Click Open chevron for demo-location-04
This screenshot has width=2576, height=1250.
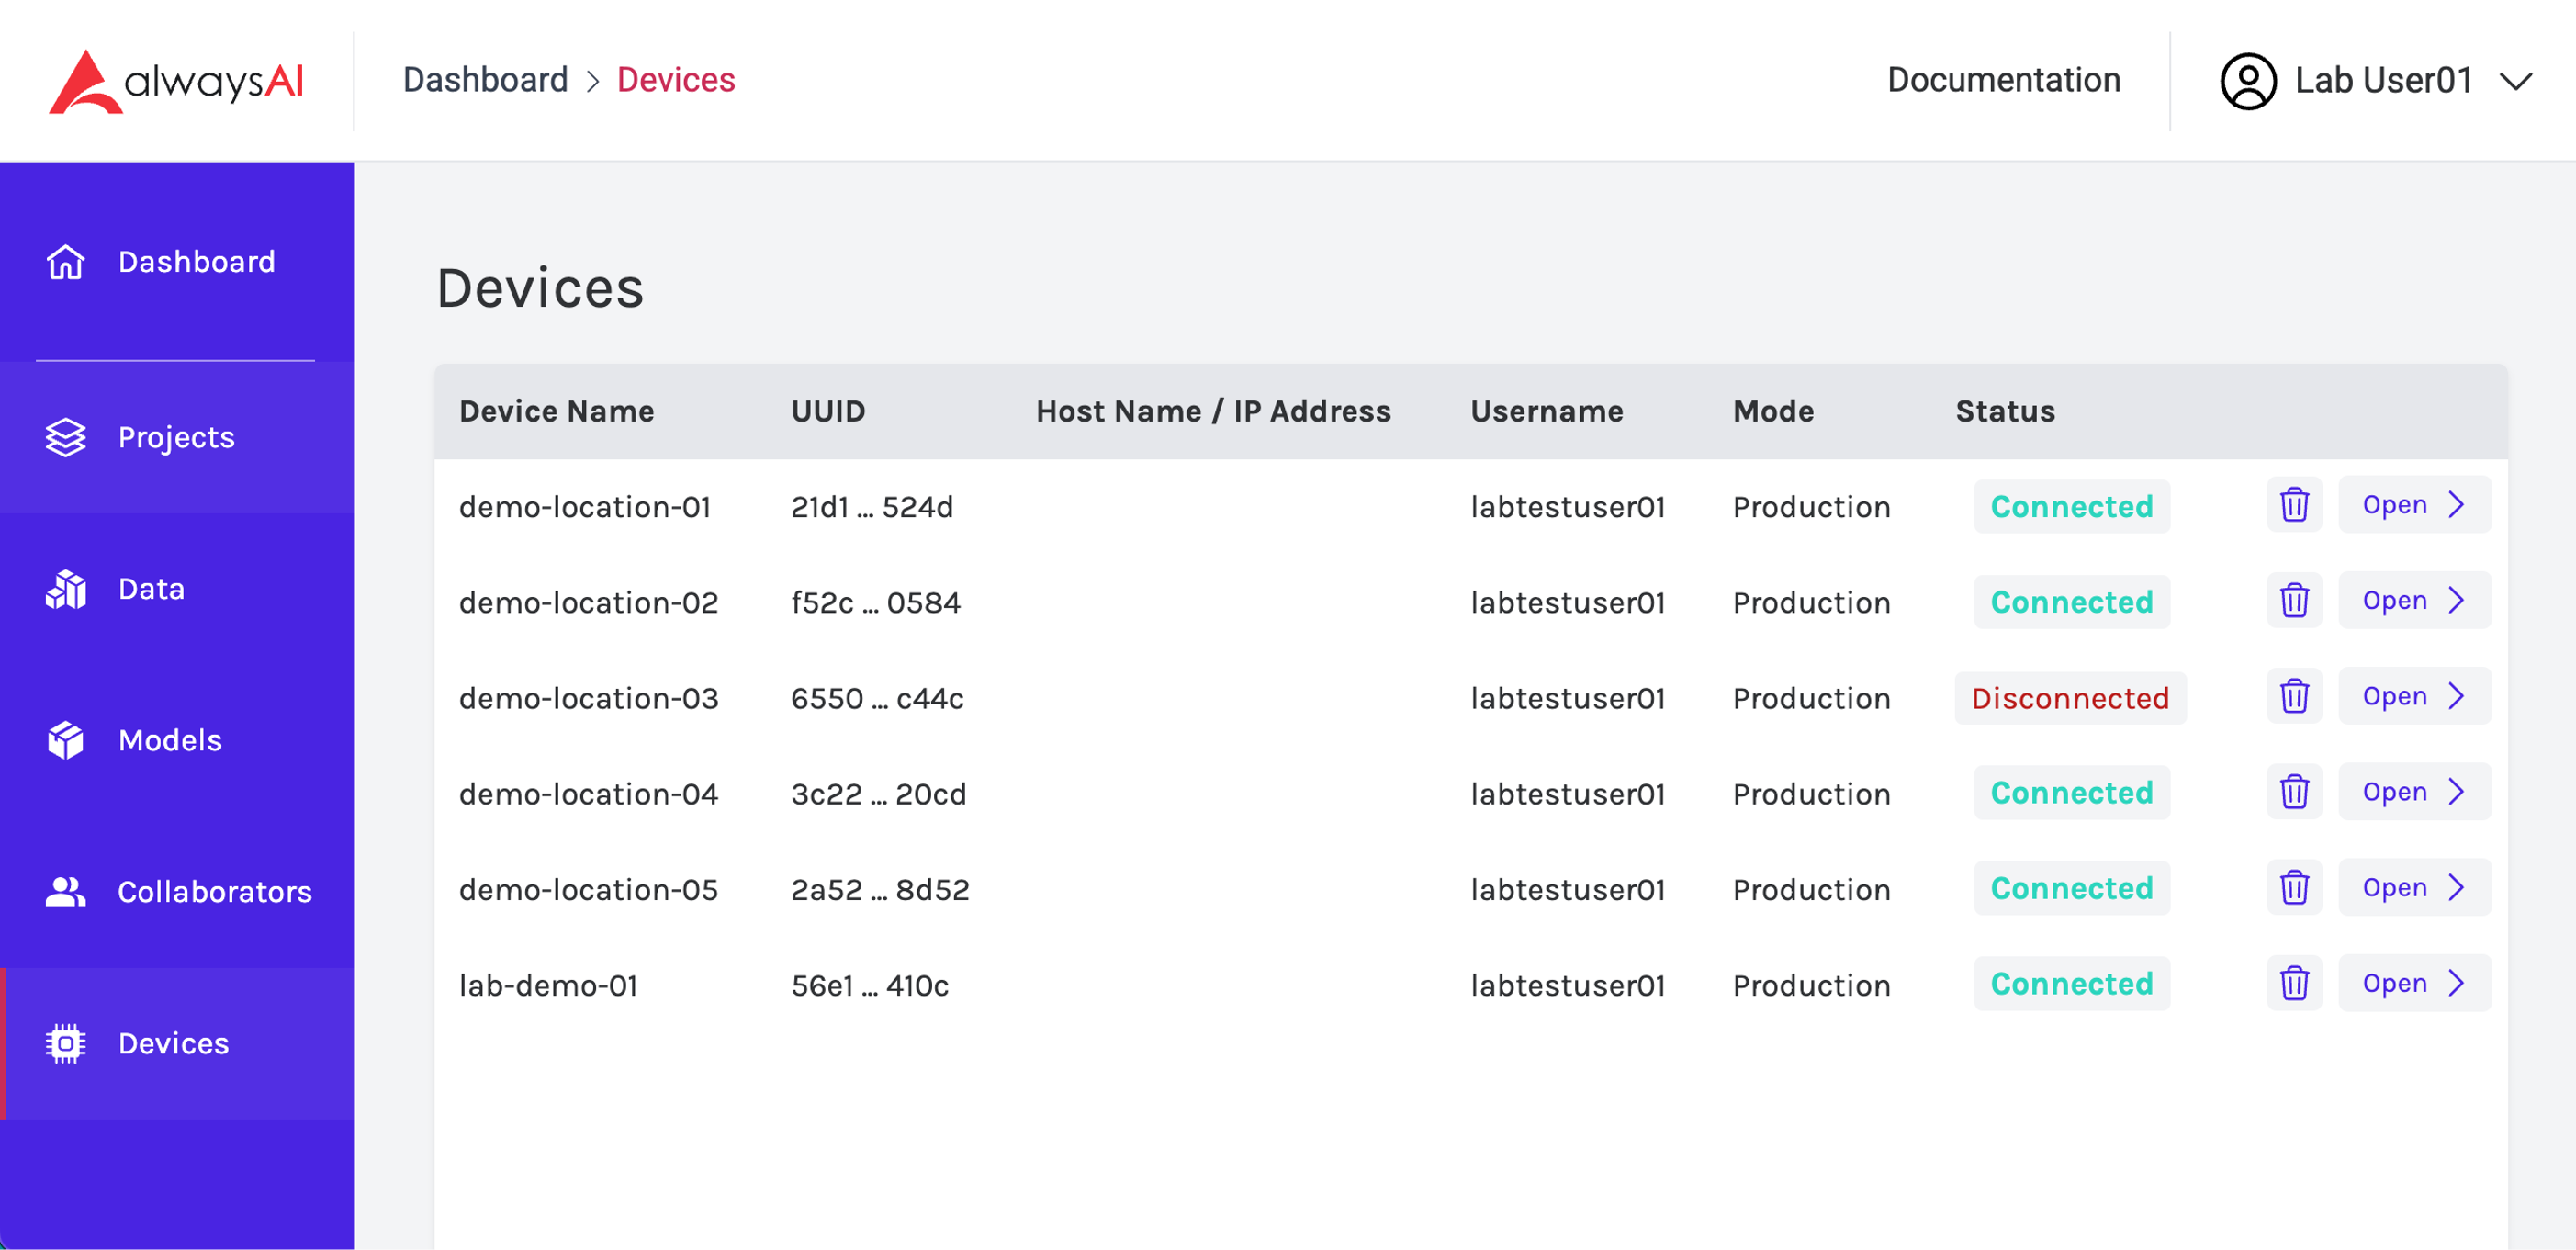tap(2455, 792)
